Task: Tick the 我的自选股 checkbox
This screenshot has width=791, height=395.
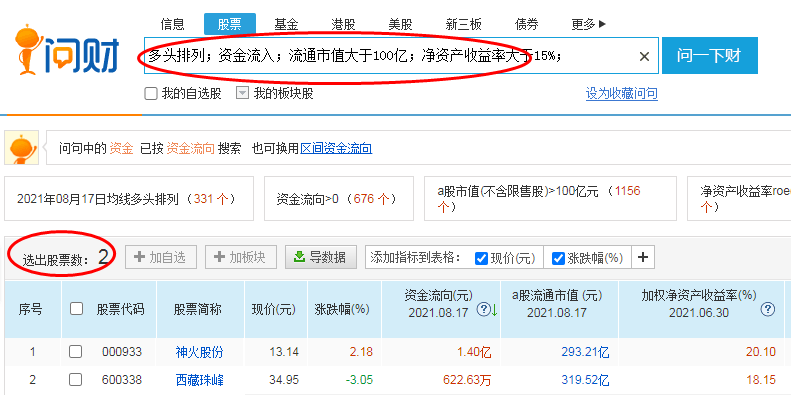Action: click(x=151, y=94)
